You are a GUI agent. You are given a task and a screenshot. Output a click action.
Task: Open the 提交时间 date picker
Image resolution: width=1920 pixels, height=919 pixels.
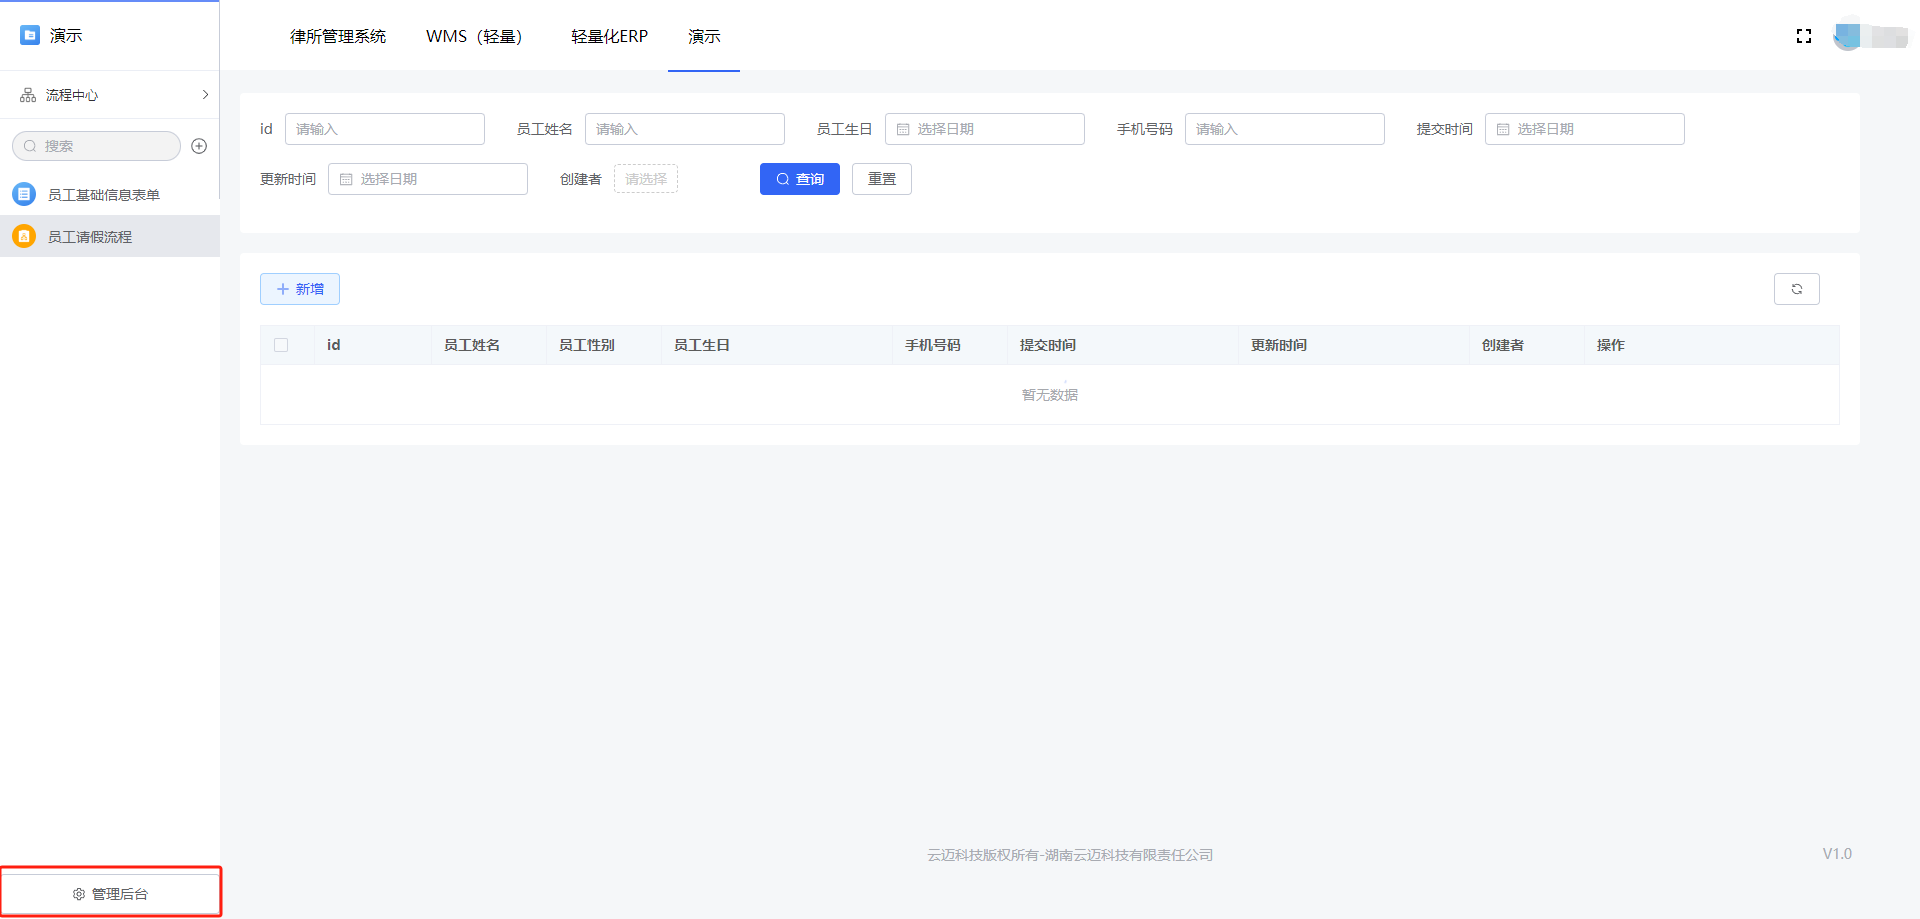(1584, 129)
